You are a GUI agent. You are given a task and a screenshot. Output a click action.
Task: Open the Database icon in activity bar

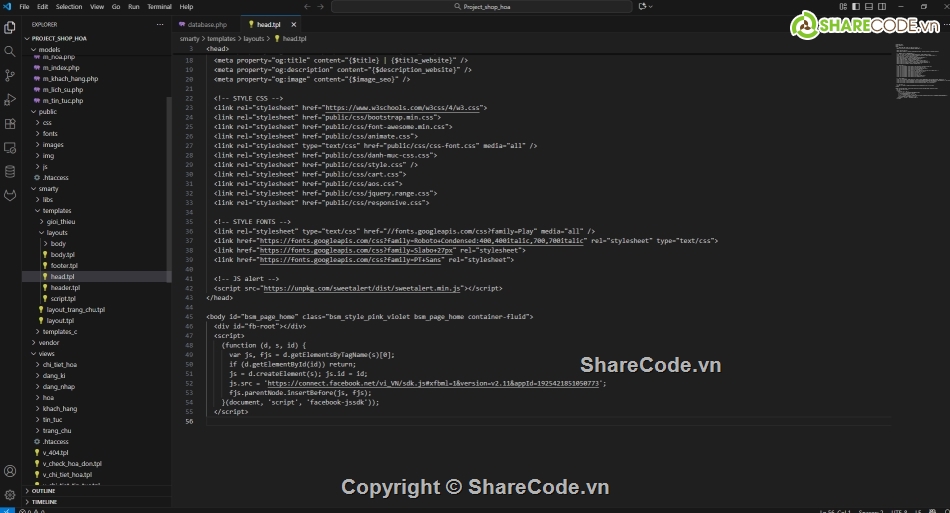(x=10, y=172)
